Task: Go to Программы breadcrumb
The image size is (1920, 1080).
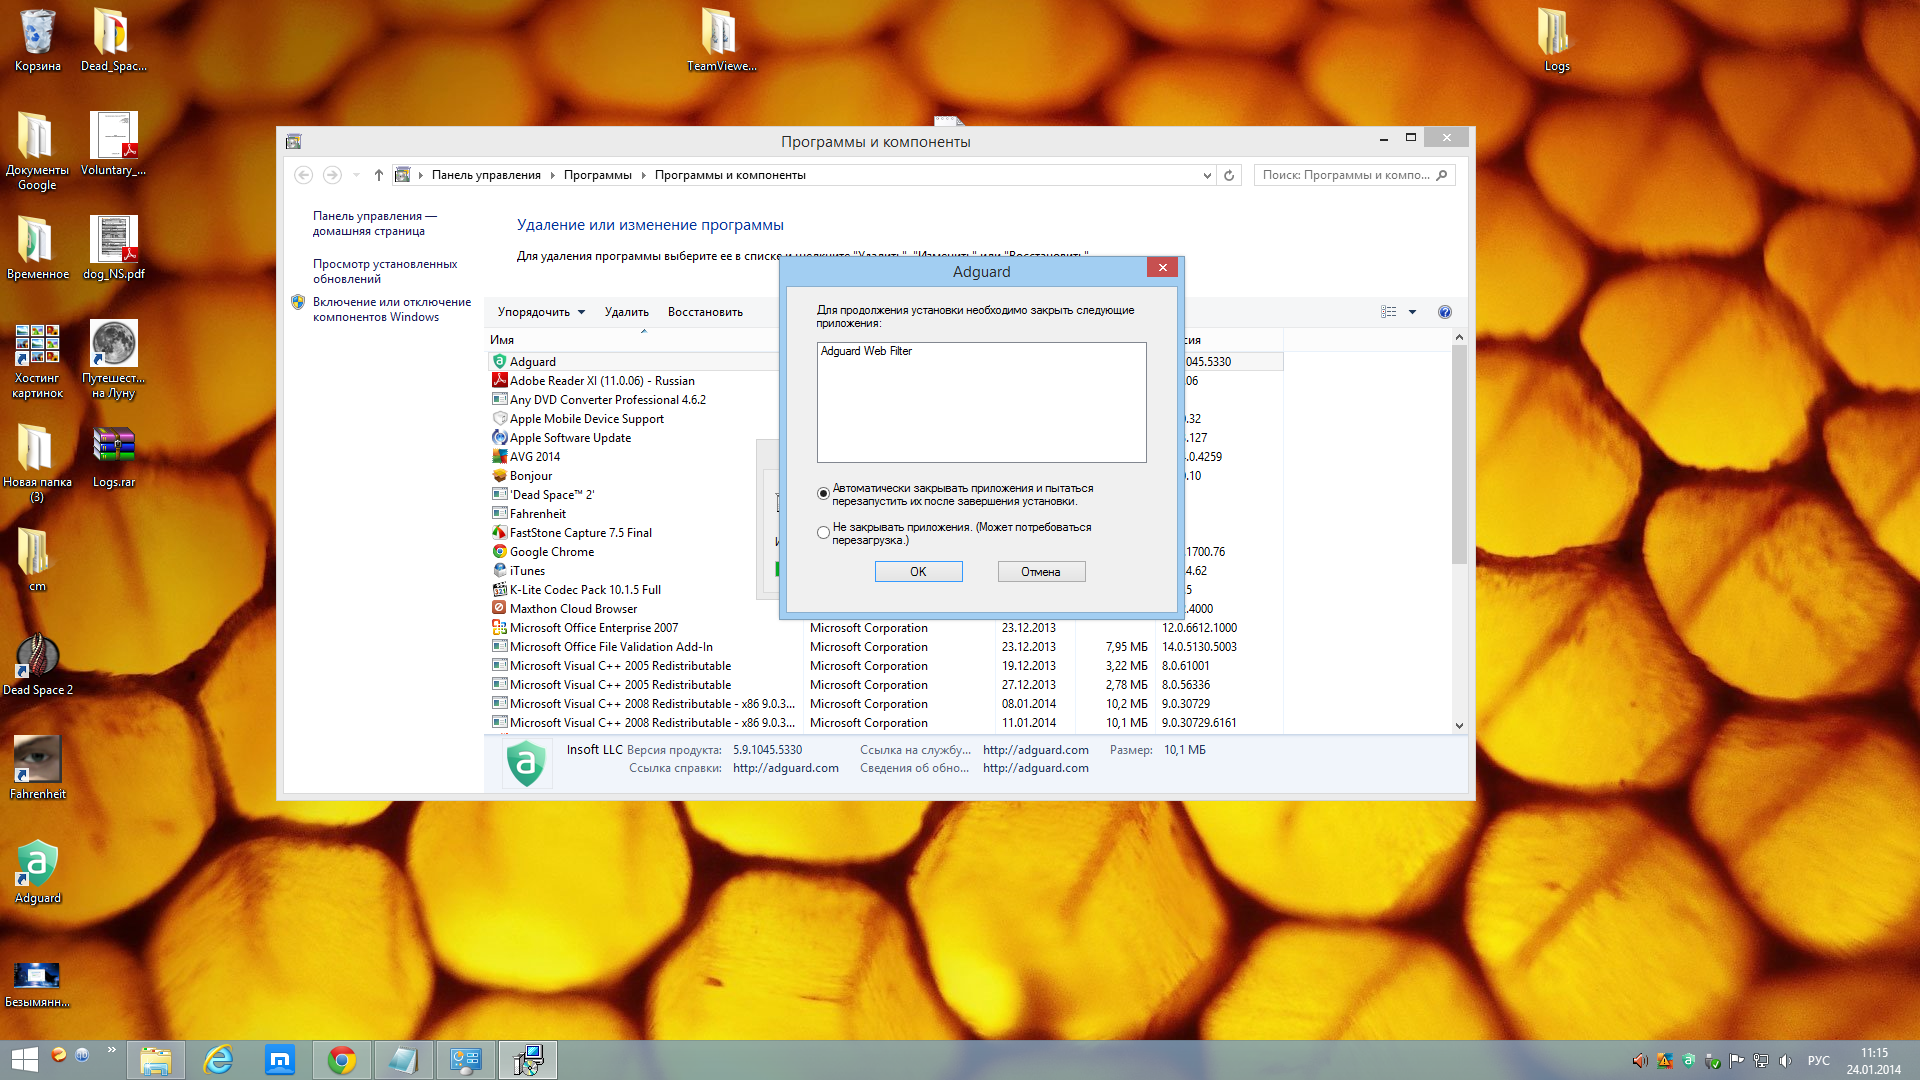Action: coord(597,175)
